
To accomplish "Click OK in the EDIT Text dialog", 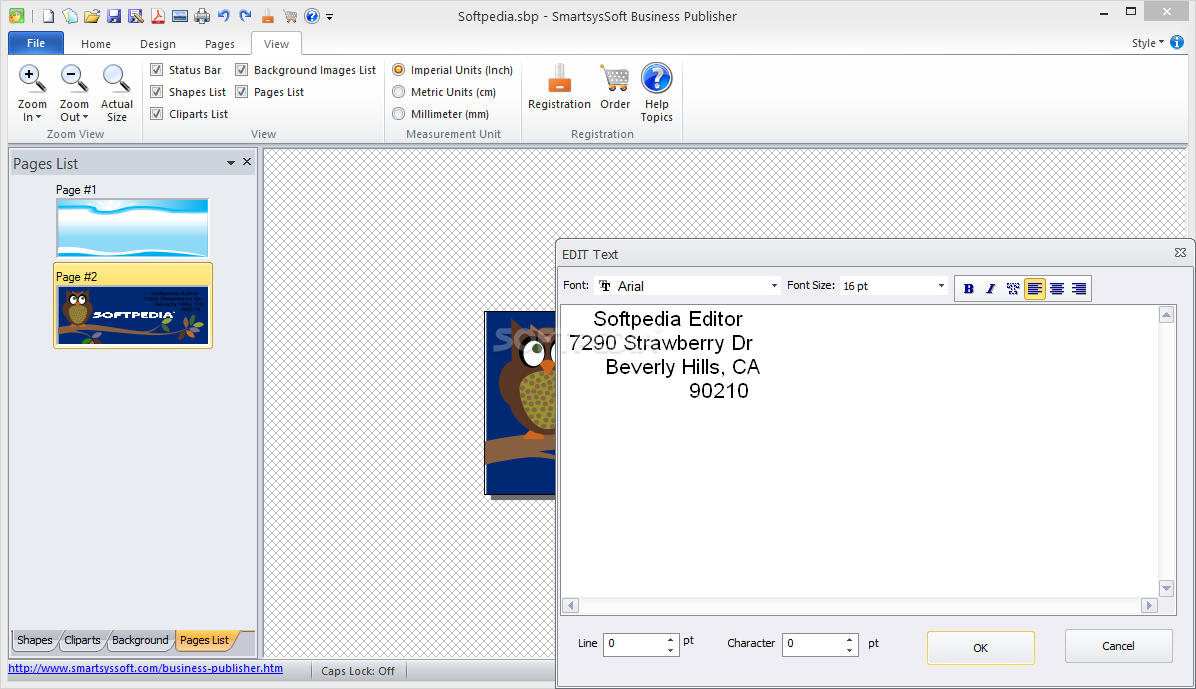I will (x=981, y=648).
